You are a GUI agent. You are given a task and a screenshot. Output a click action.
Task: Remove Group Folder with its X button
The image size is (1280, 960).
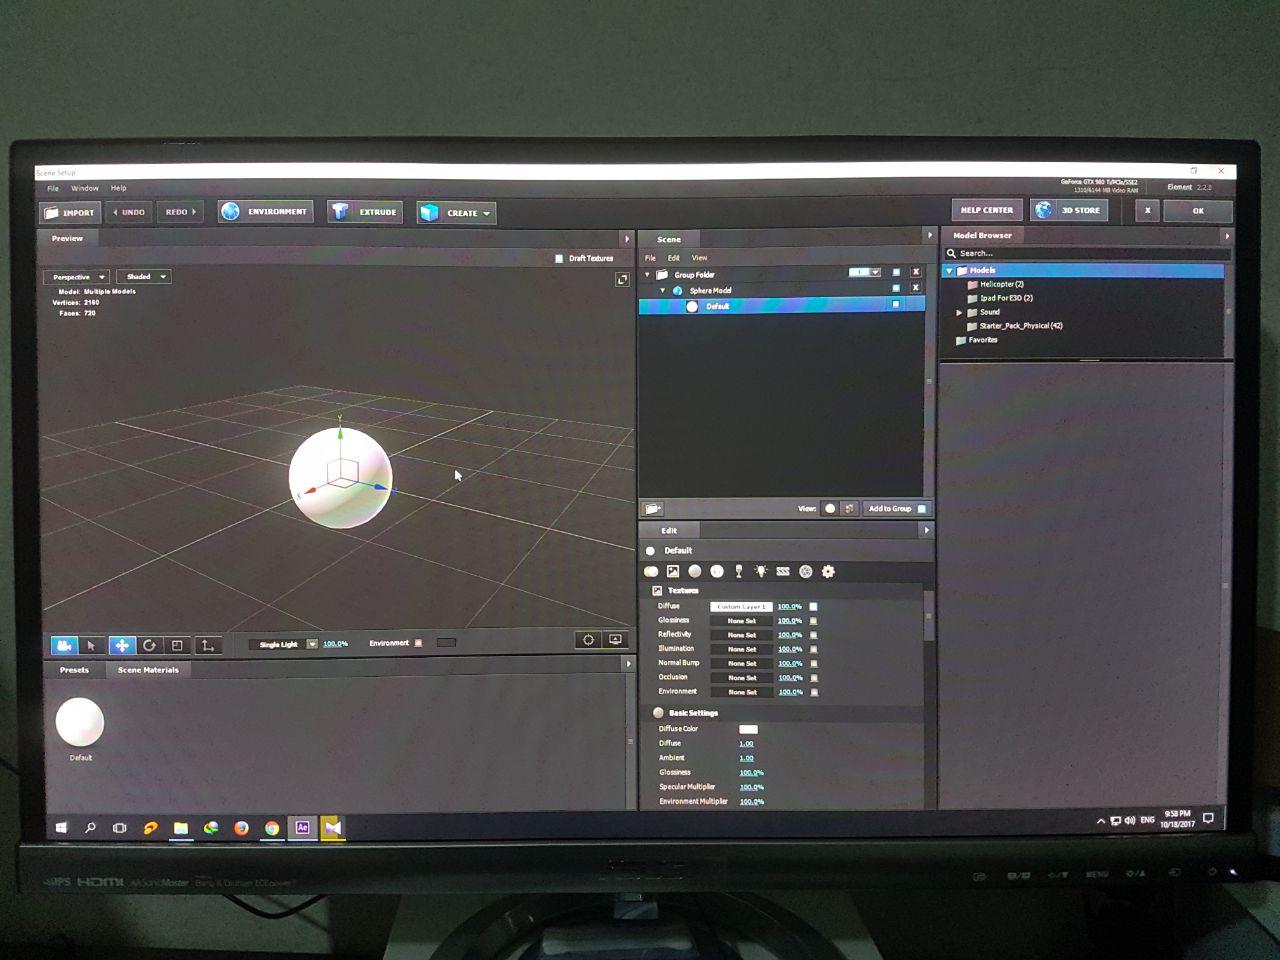915,272
